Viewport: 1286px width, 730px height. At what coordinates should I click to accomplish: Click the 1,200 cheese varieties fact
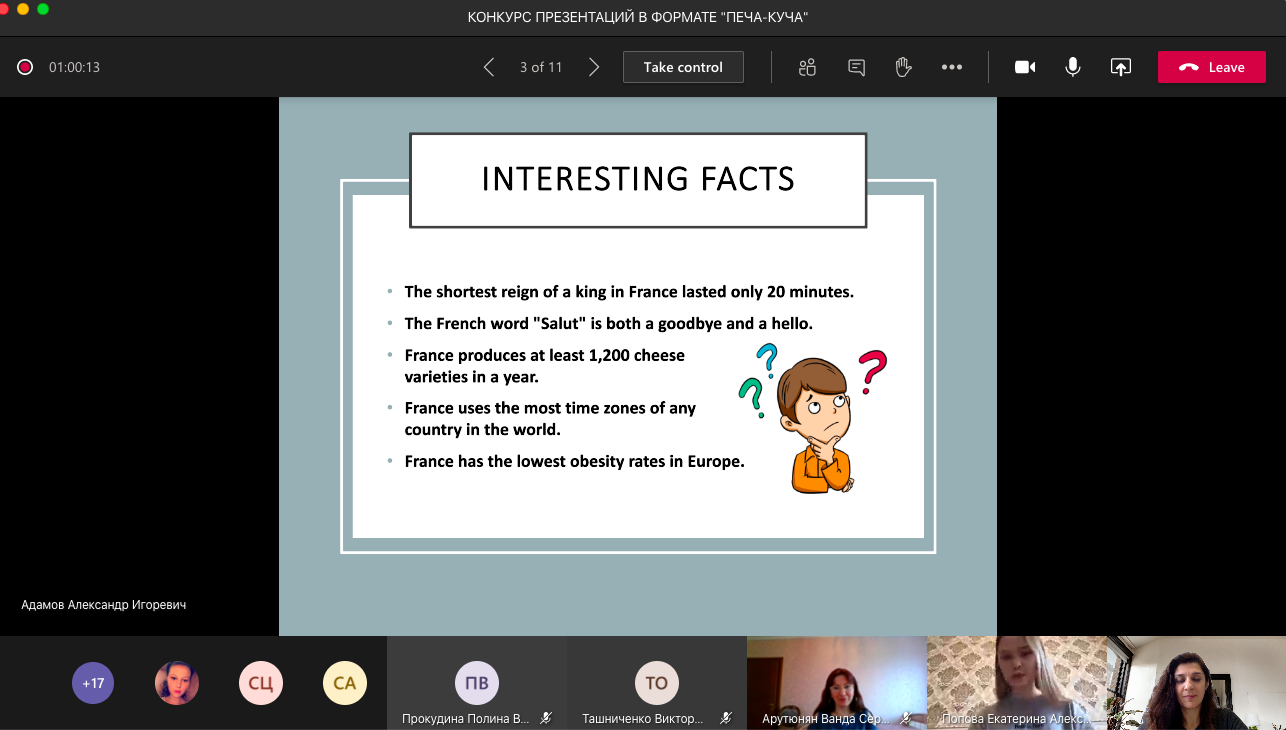click(545, 366)
